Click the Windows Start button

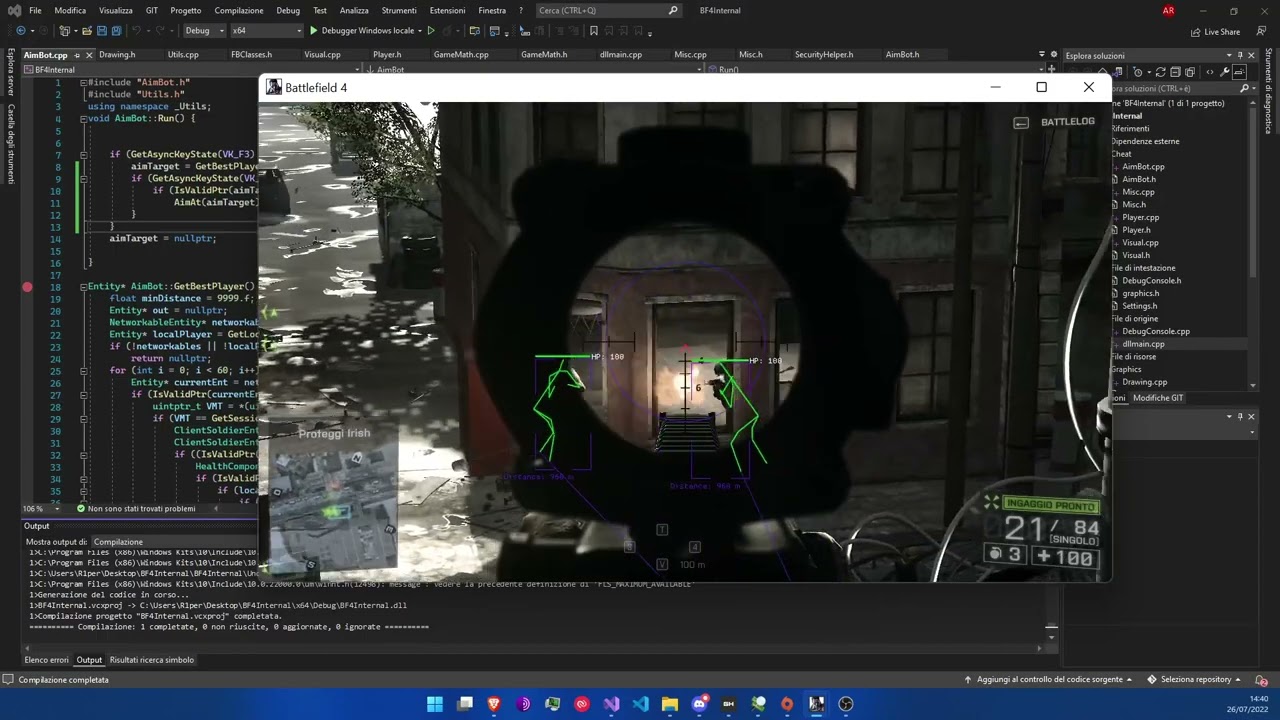[435, 704]
